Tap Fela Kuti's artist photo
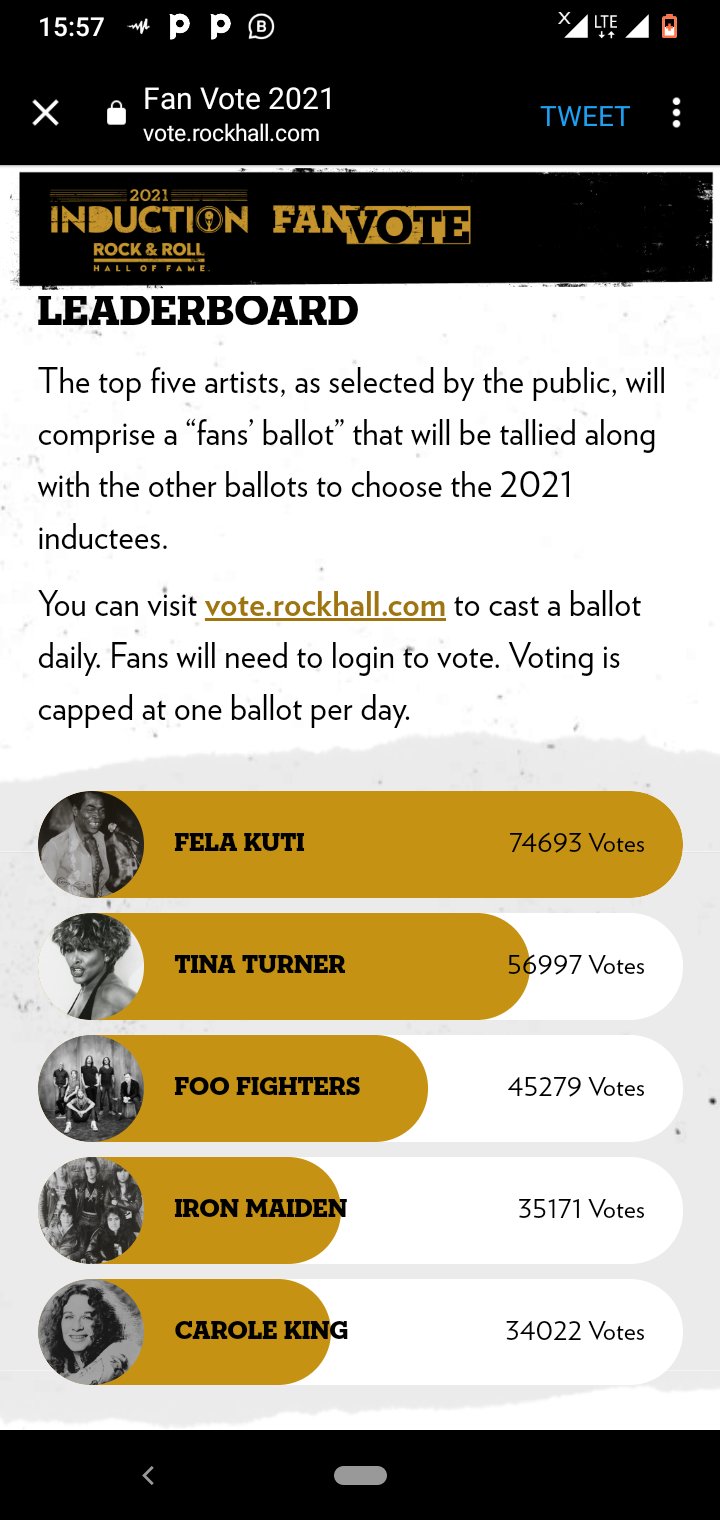This screenshot has height=1520, width=720. pos(91,844)
